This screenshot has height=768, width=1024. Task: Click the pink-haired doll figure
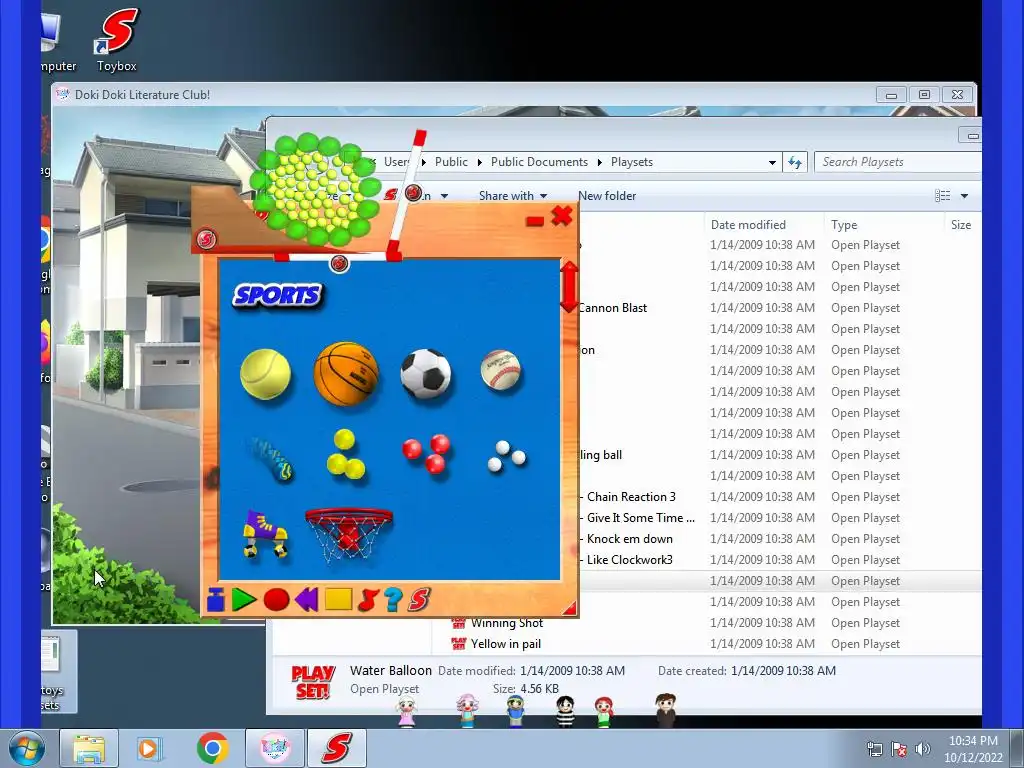[x=468, y=711]
